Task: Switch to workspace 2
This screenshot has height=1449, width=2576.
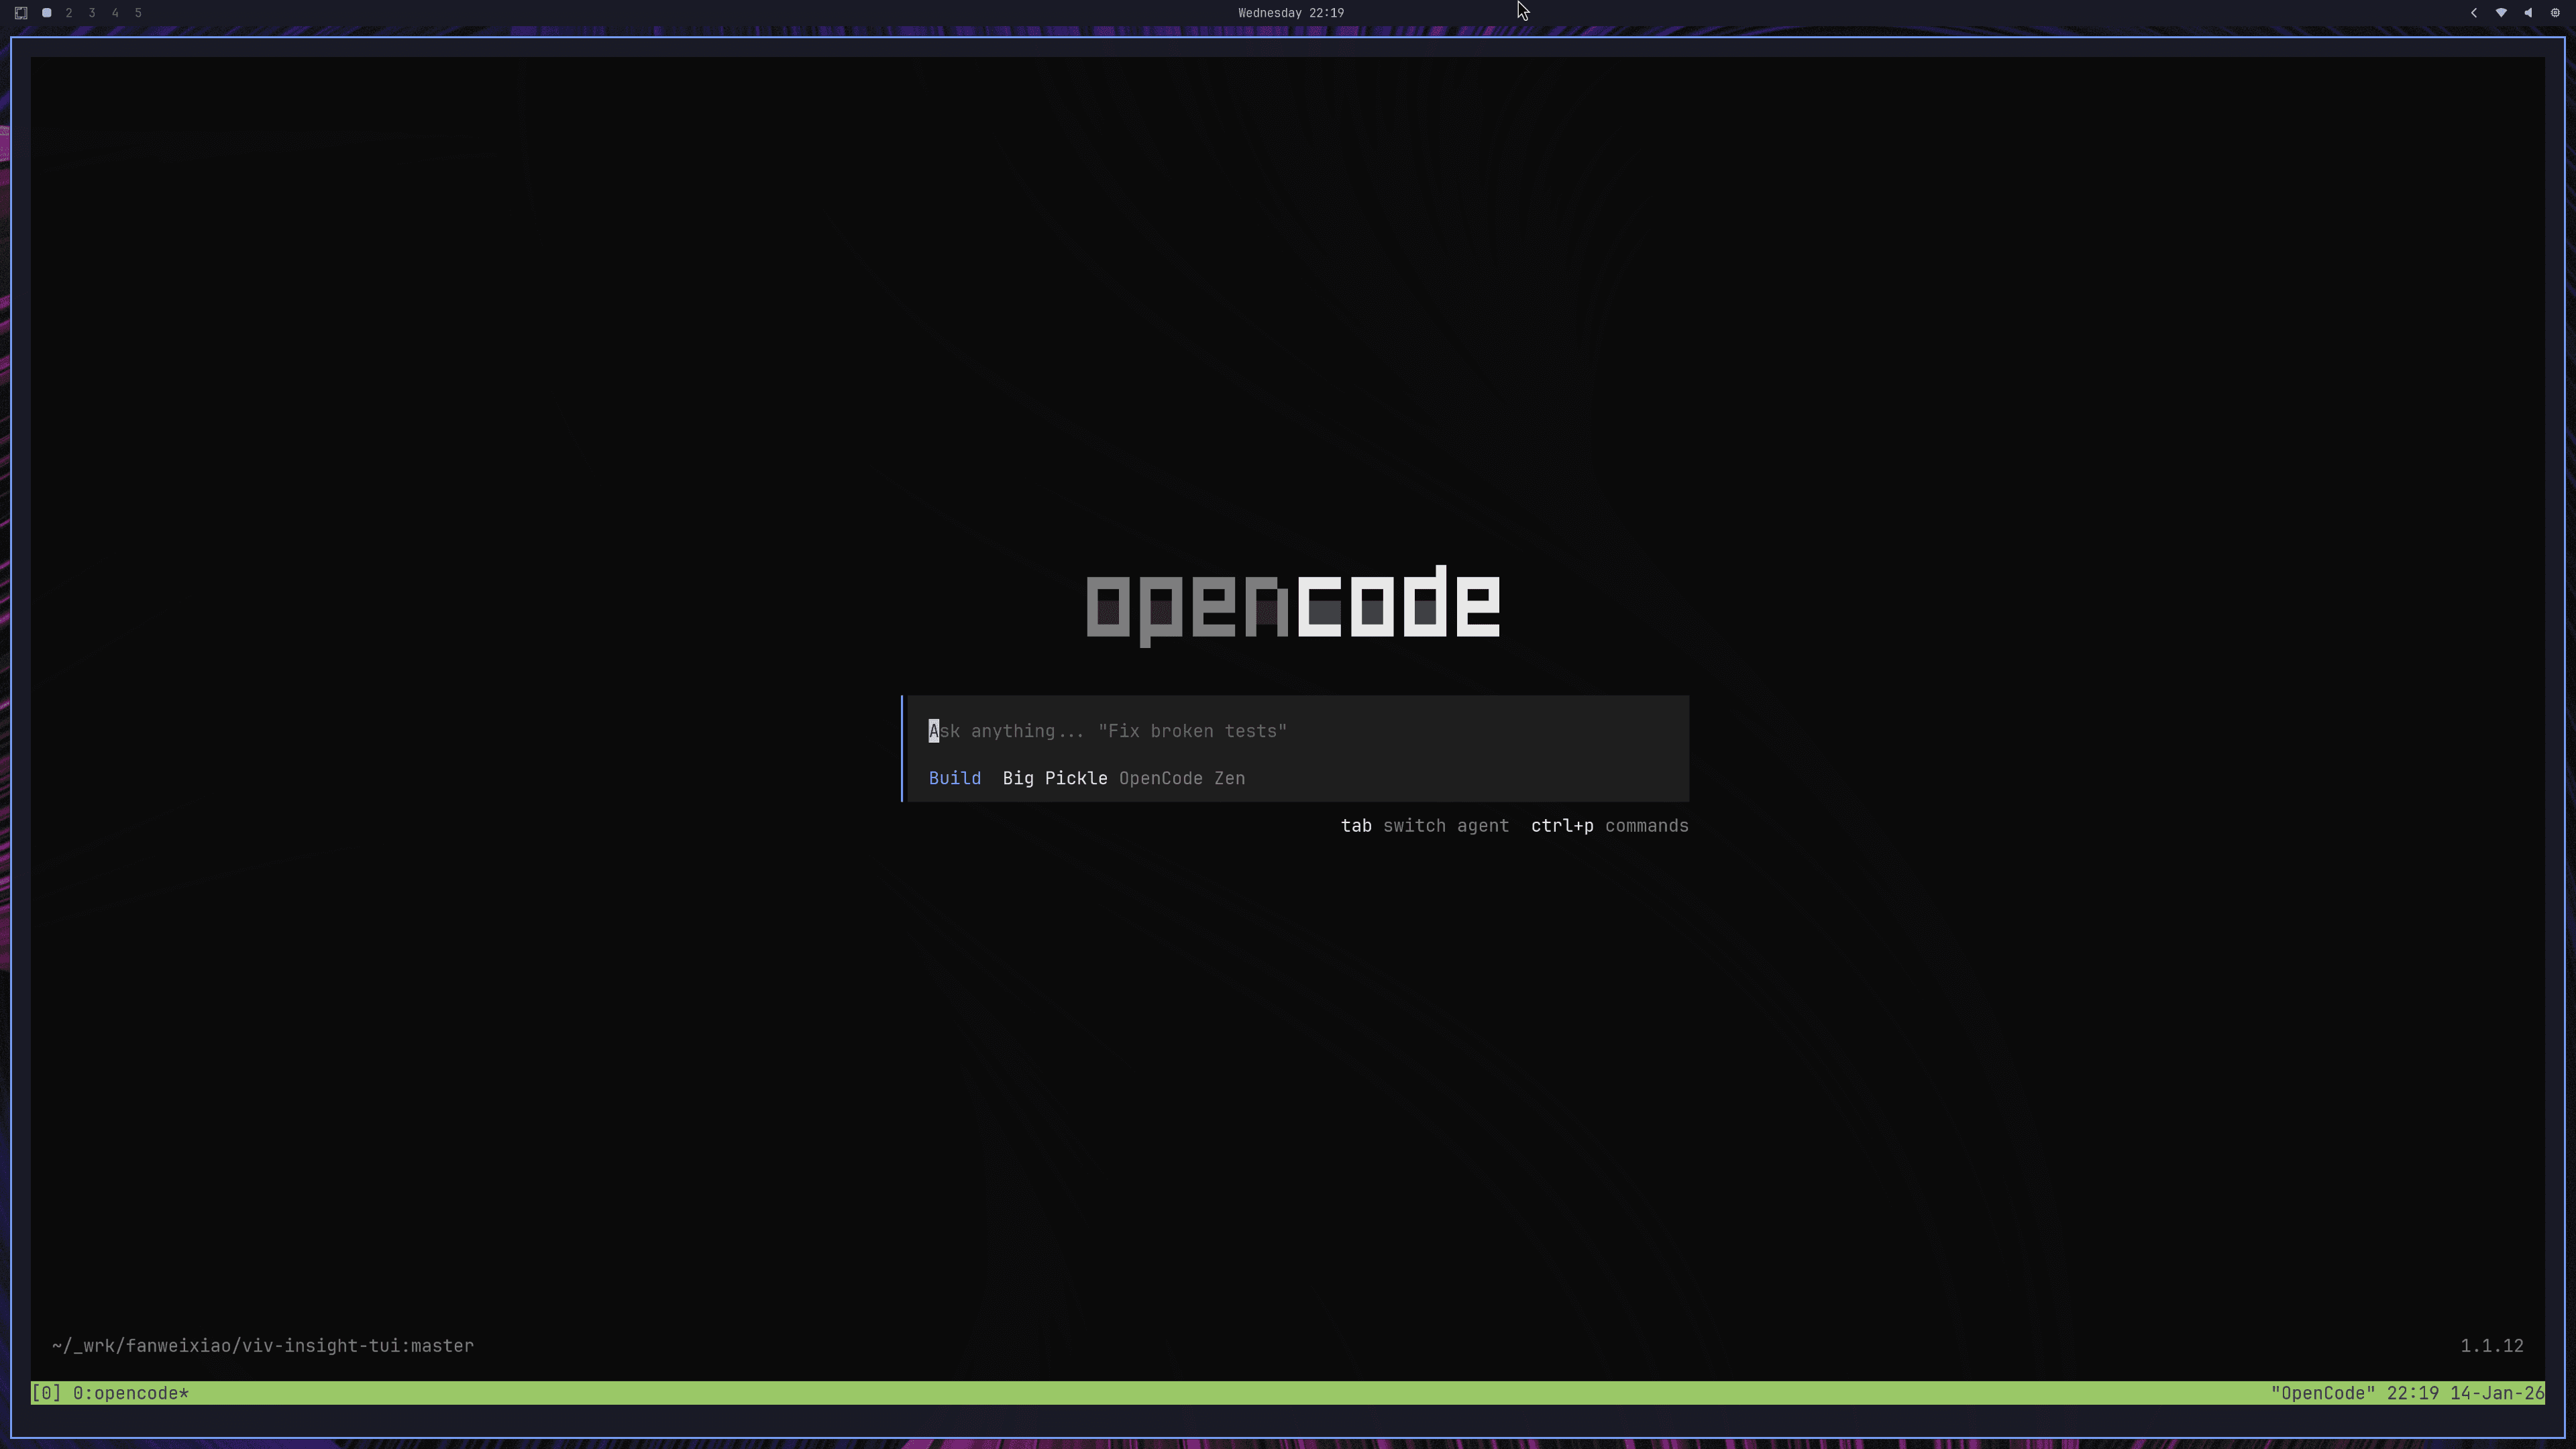Action: [69, 13]
